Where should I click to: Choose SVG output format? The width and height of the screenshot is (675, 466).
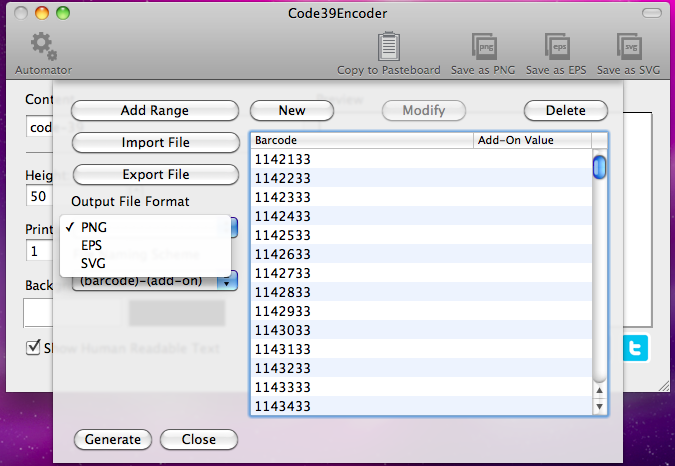pos(146,263)
